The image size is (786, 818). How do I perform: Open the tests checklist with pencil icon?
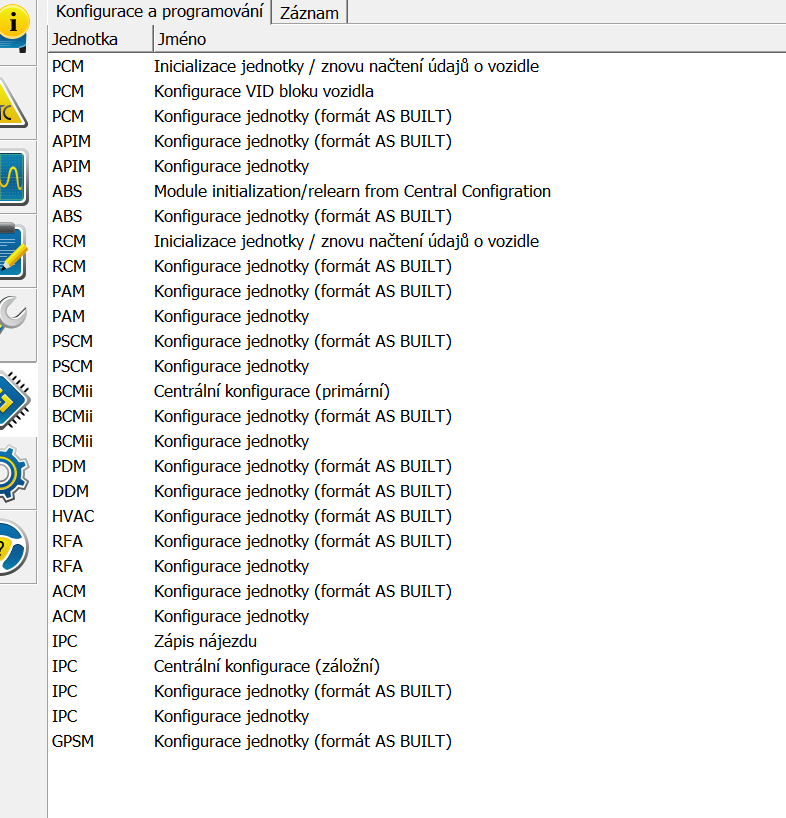(x=16, y=250)
